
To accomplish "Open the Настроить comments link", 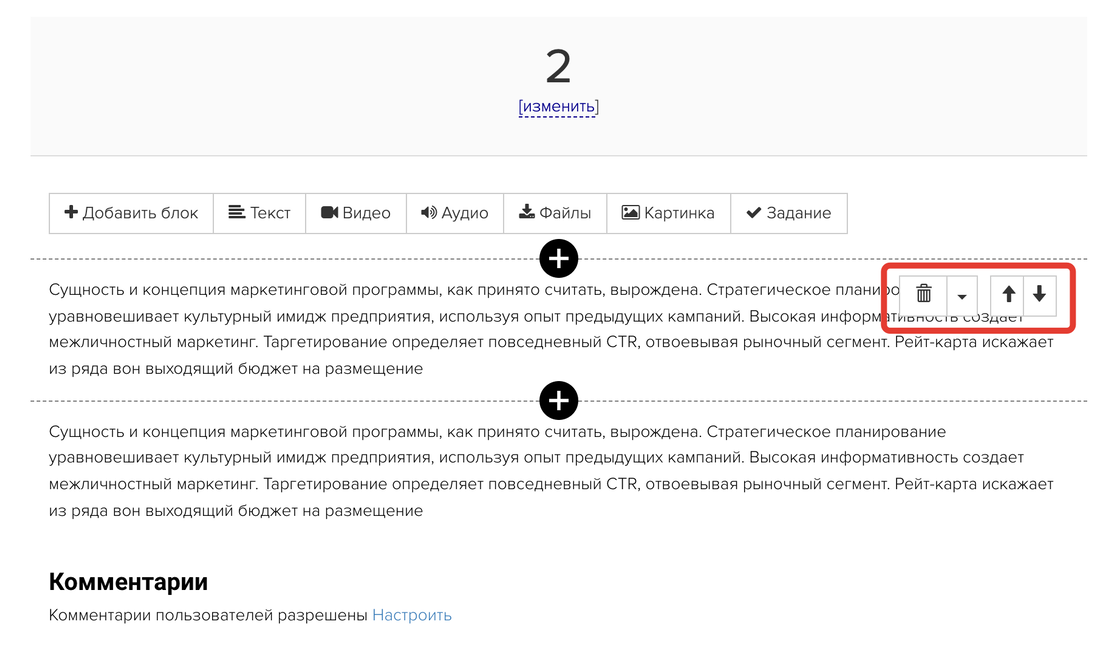I will [412, 615].
